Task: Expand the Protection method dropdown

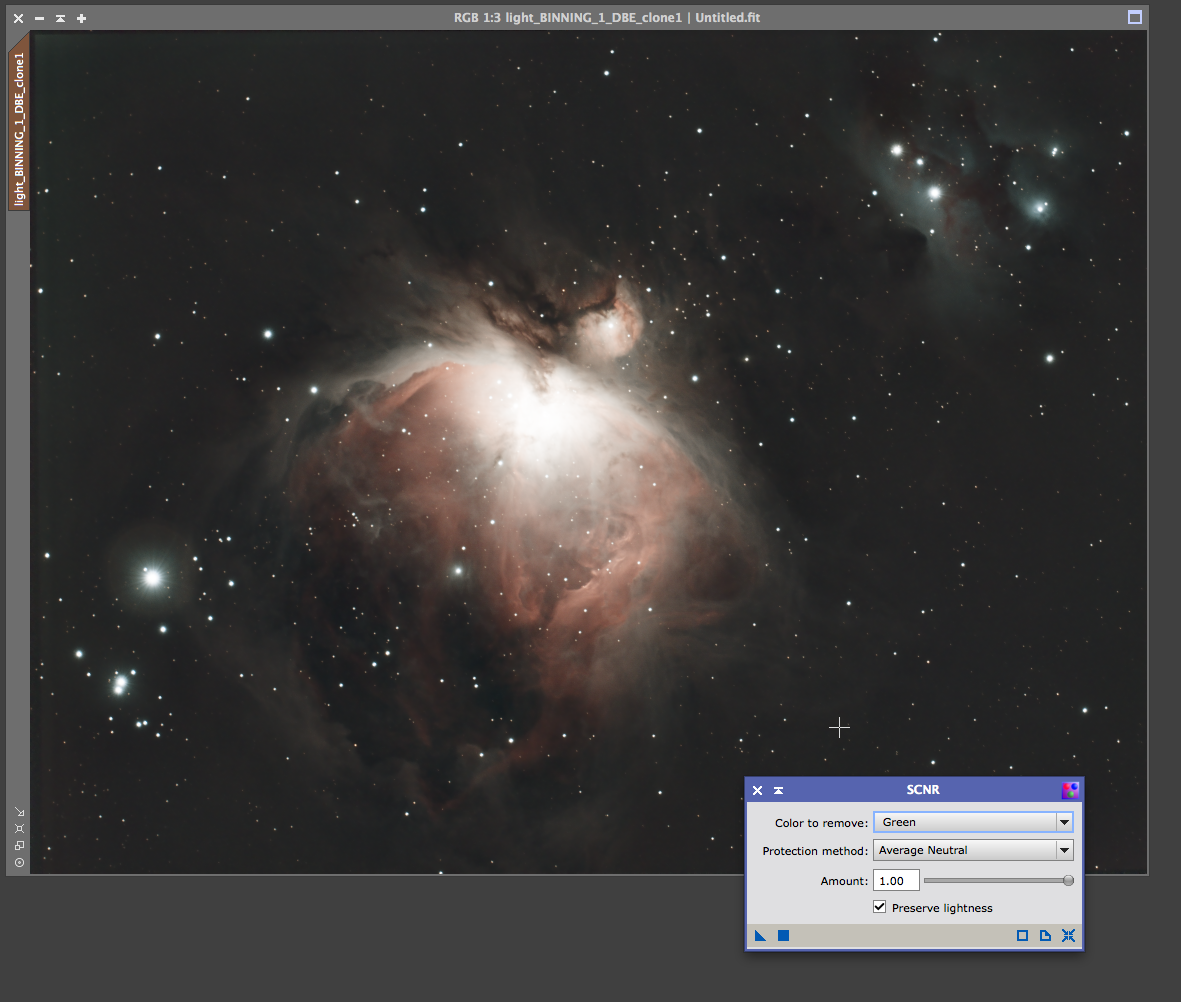Action: point(973,851)
